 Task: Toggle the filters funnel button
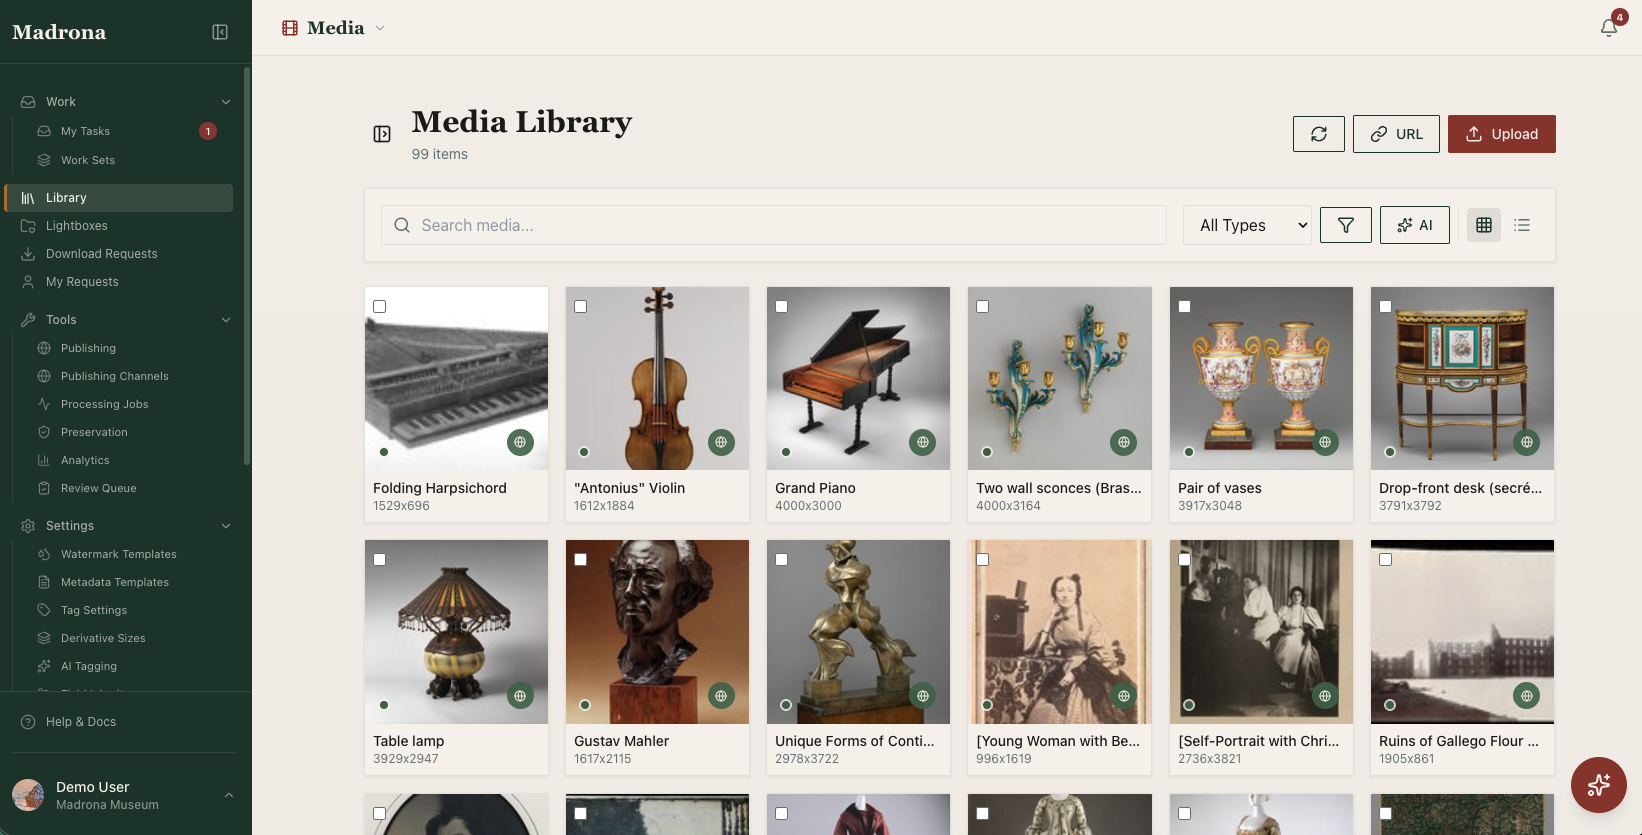pos(1346,225)
